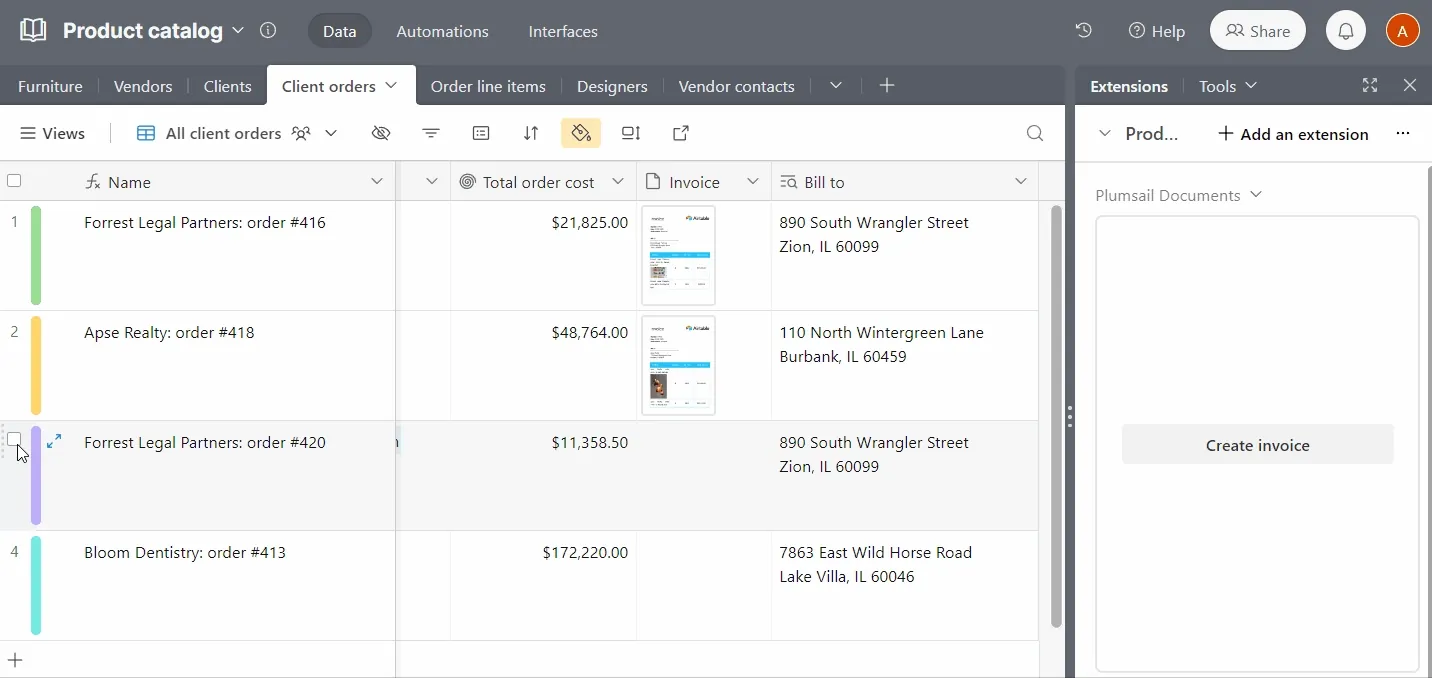Click the search magnifier icon
This screenshot has height=678, width=1432.
[x=1035, y=133]
